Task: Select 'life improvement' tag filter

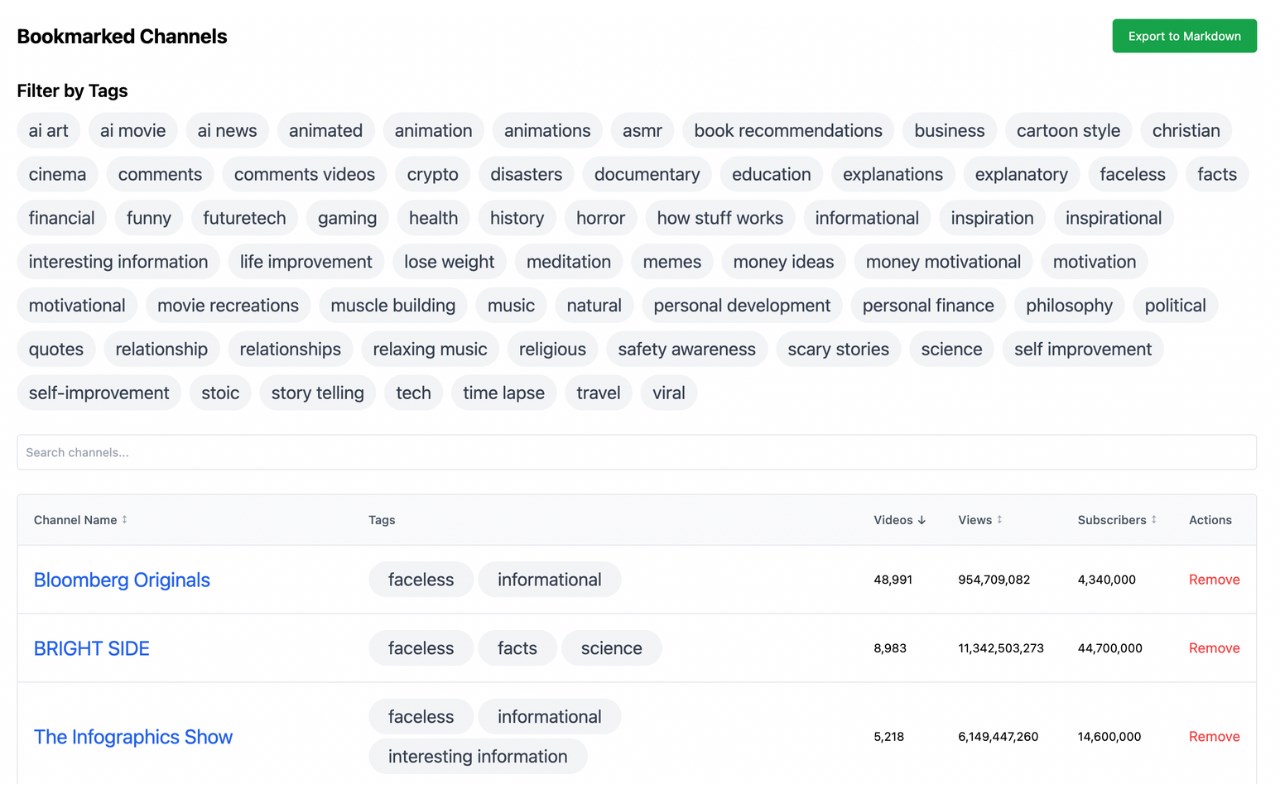Action: [306, 262]
